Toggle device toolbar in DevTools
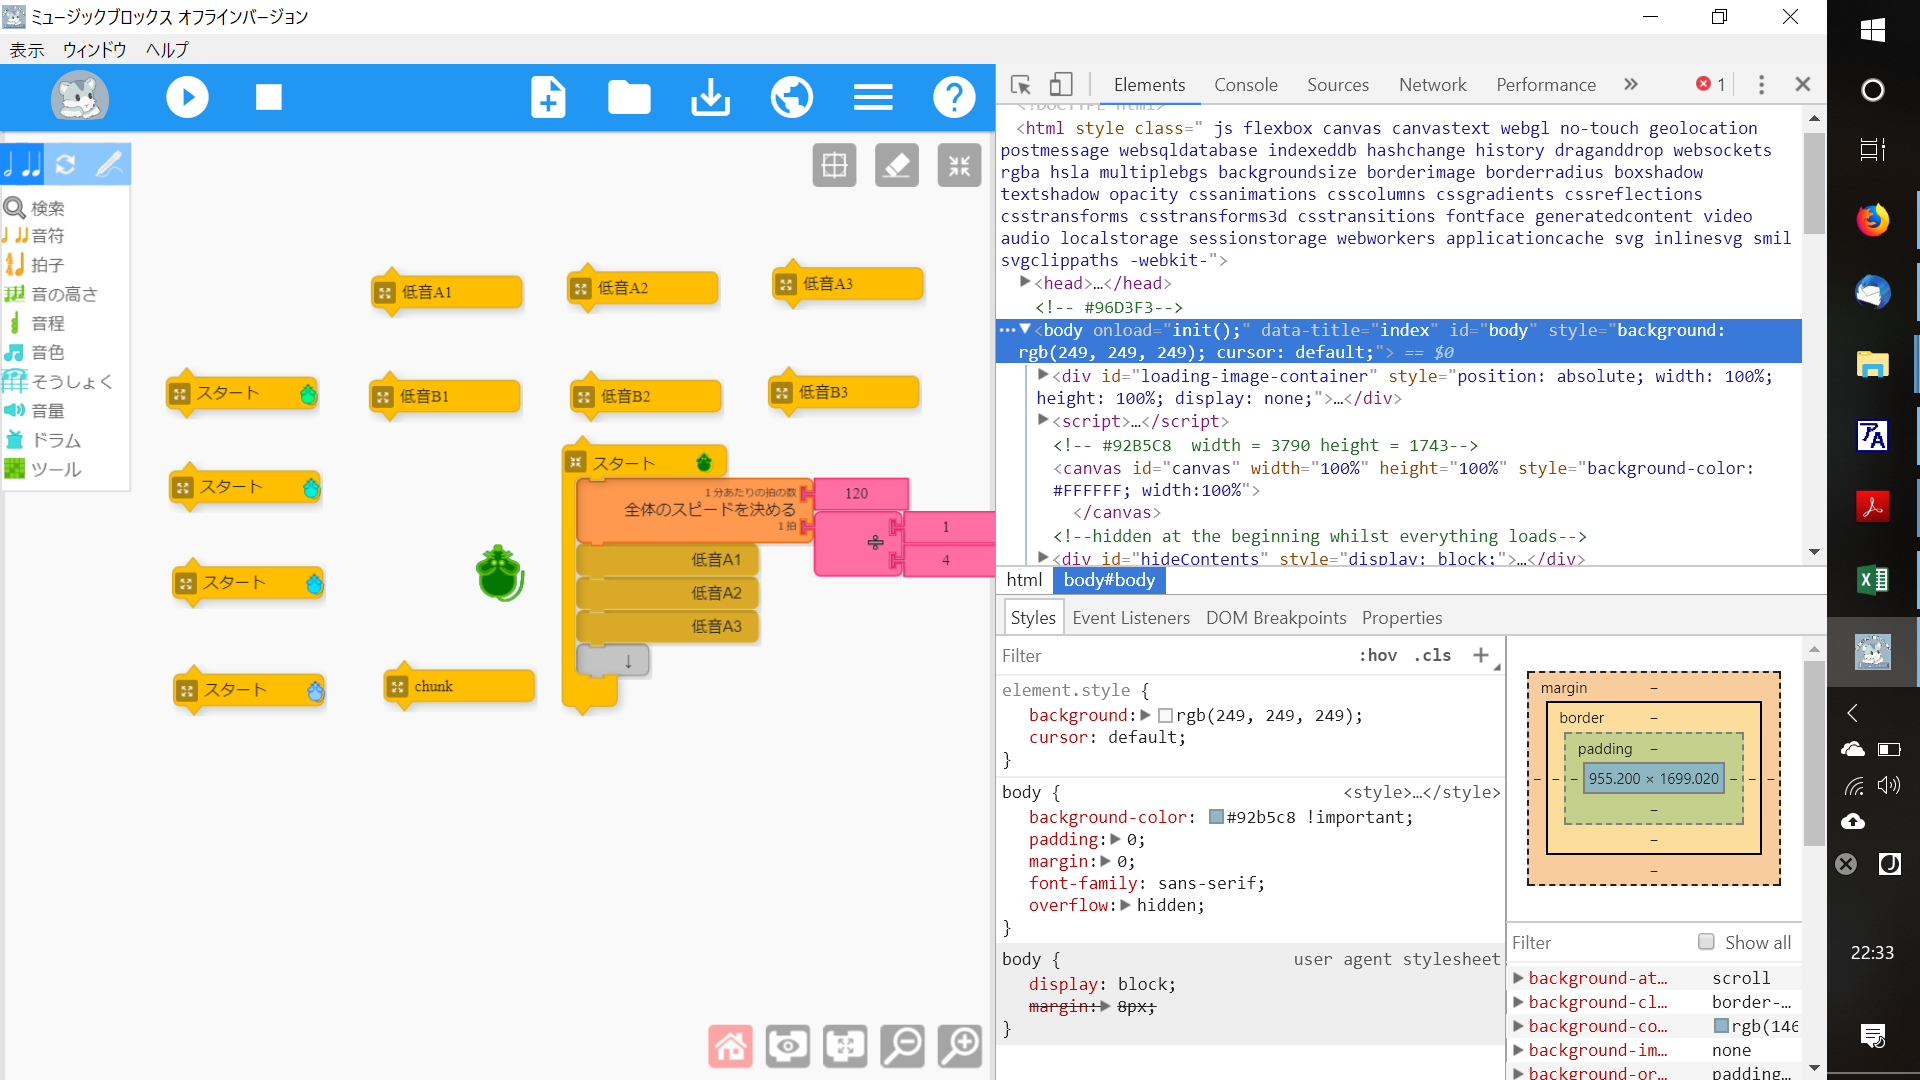Image resolution: width=1920 pixels, height=1080 pixels. [1061, 85]
